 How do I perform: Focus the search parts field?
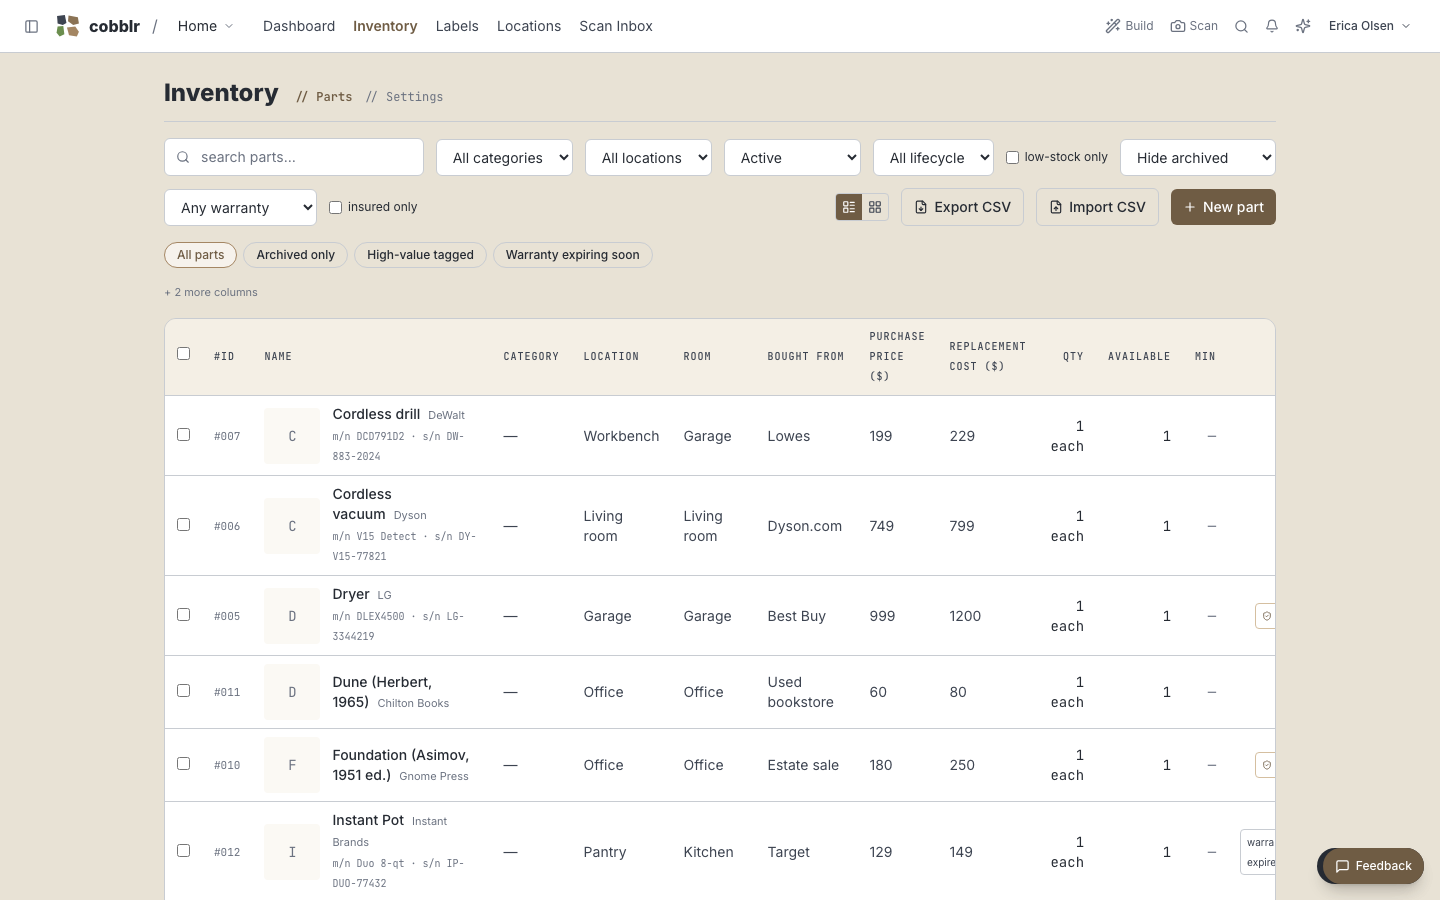point(294,157)
